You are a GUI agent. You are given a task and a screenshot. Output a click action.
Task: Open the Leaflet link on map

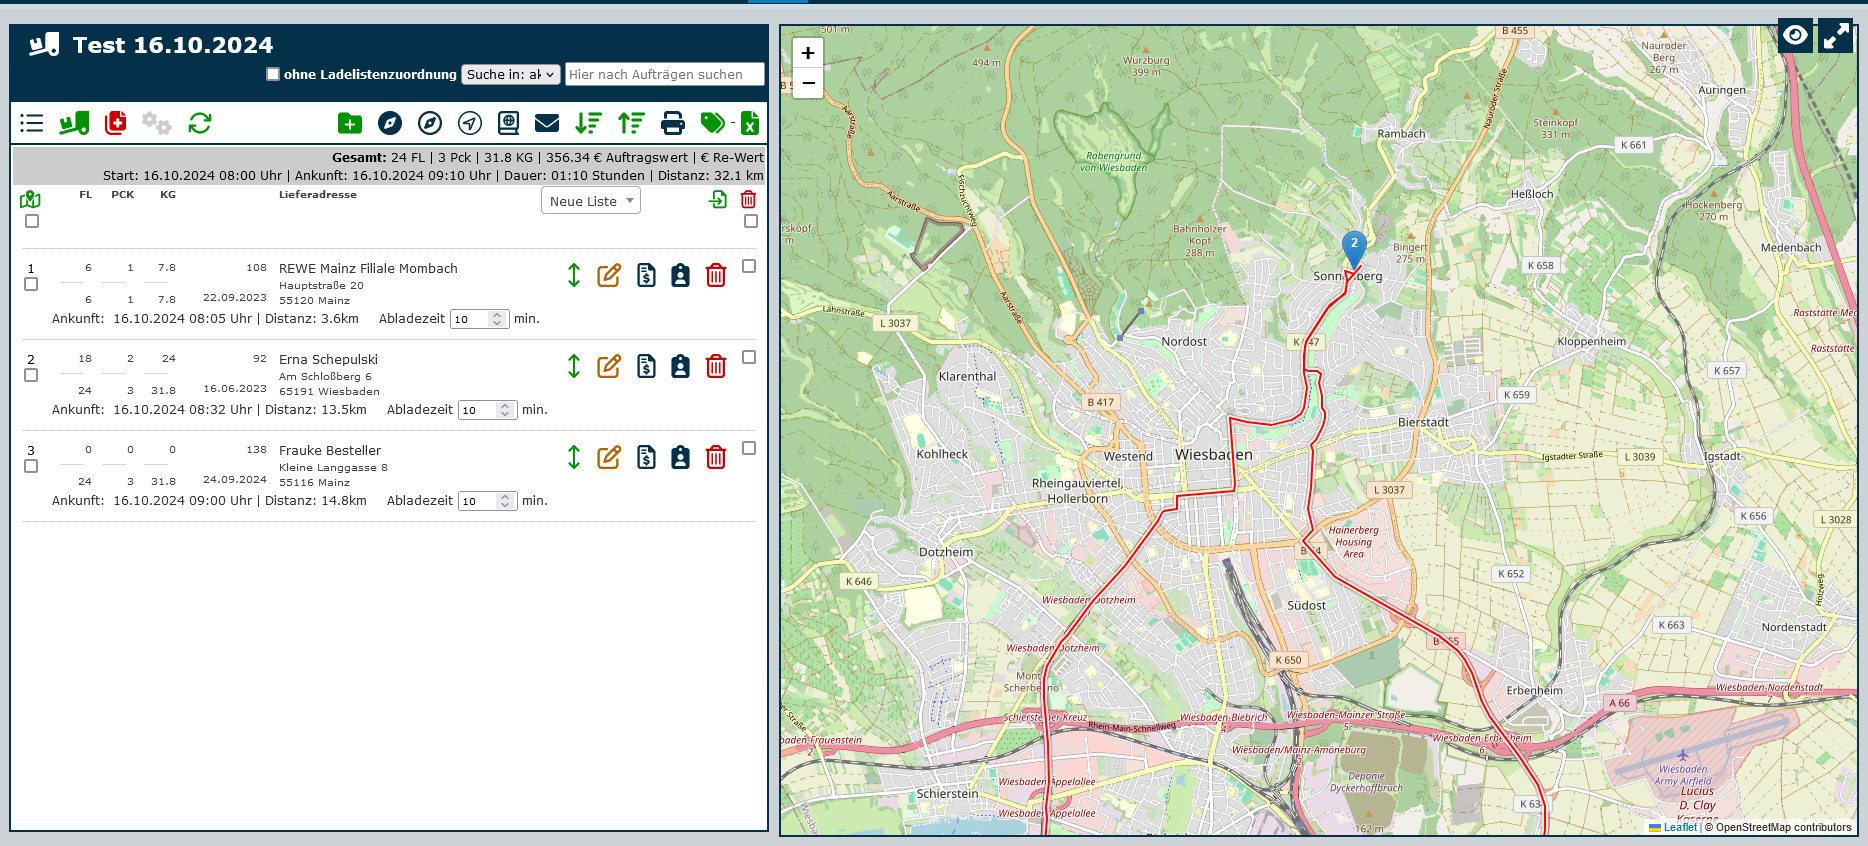click(1680, 827)
